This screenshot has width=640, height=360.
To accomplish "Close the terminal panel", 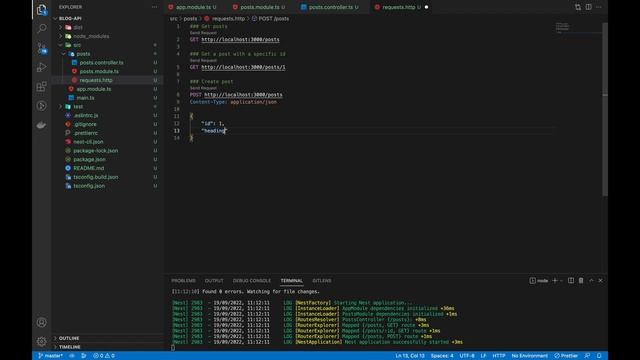I will (600, 280).
